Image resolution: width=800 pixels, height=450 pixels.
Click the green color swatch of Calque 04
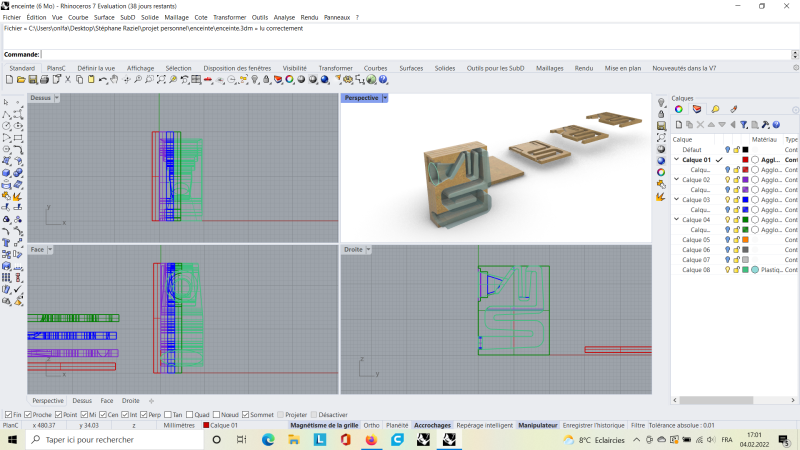click(746, 220)
